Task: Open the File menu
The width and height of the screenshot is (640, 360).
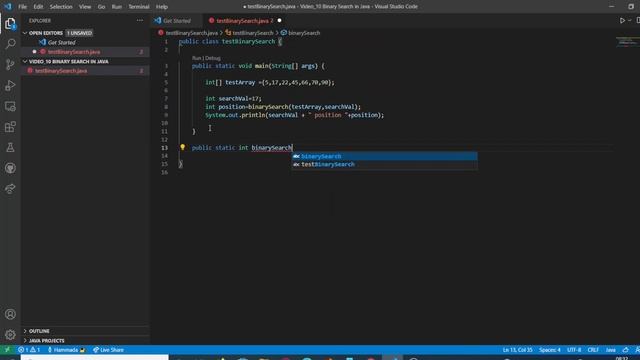Action: coord(22,7)
